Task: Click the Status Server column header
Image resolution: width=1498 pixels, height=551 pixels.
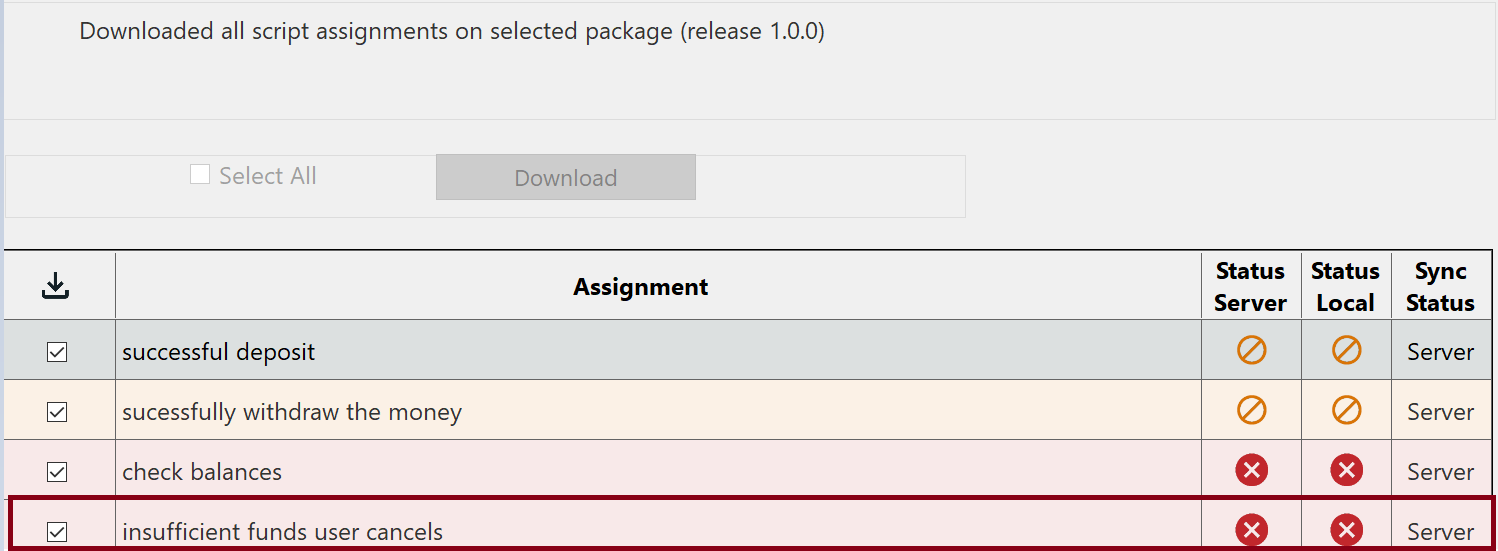Action: tap(1250, 287)
